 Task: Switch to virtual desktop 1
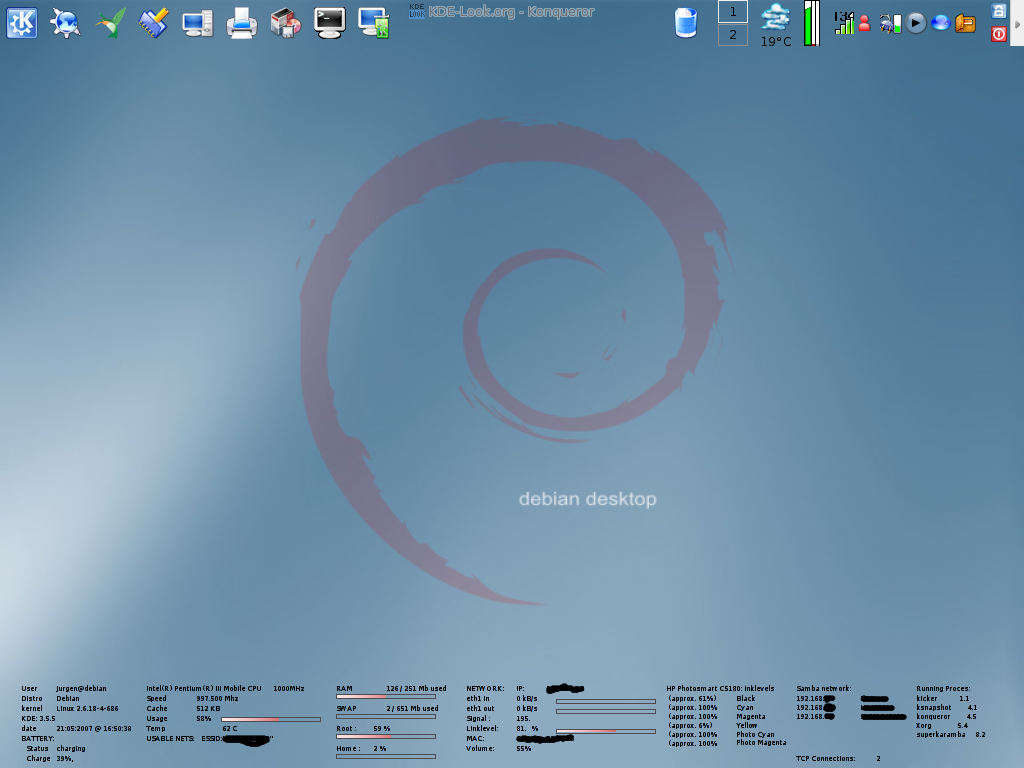(x=733, y=12)
